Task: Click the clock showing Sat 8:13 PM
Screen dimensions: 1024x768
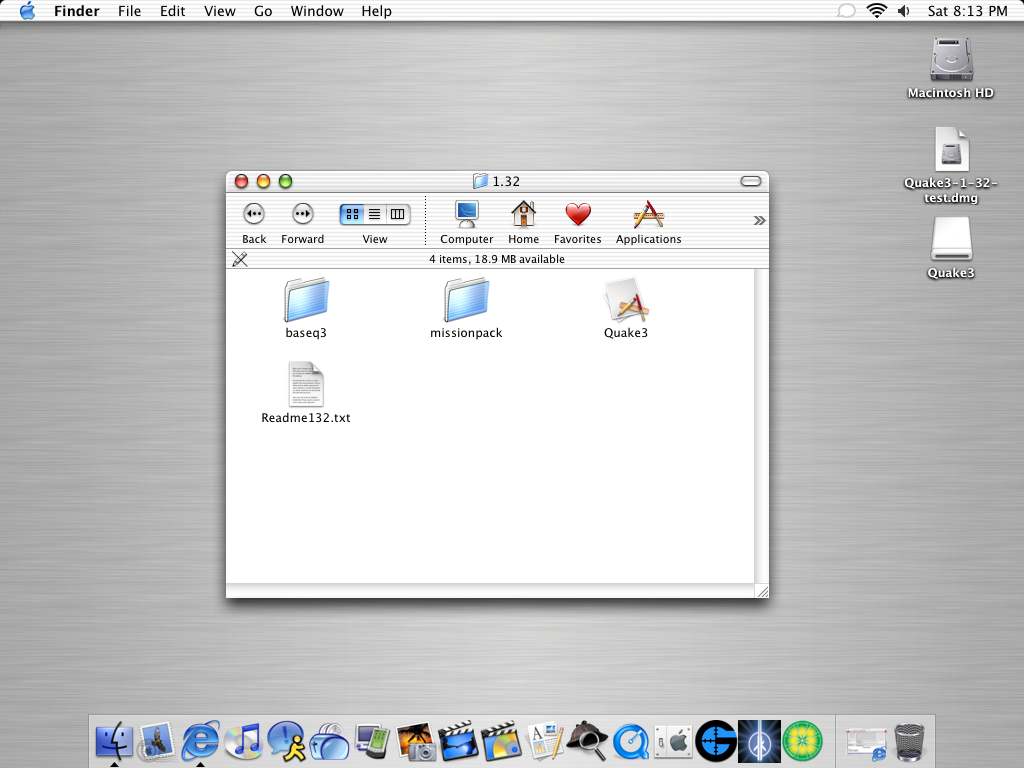Action: (x=967, y=11)
